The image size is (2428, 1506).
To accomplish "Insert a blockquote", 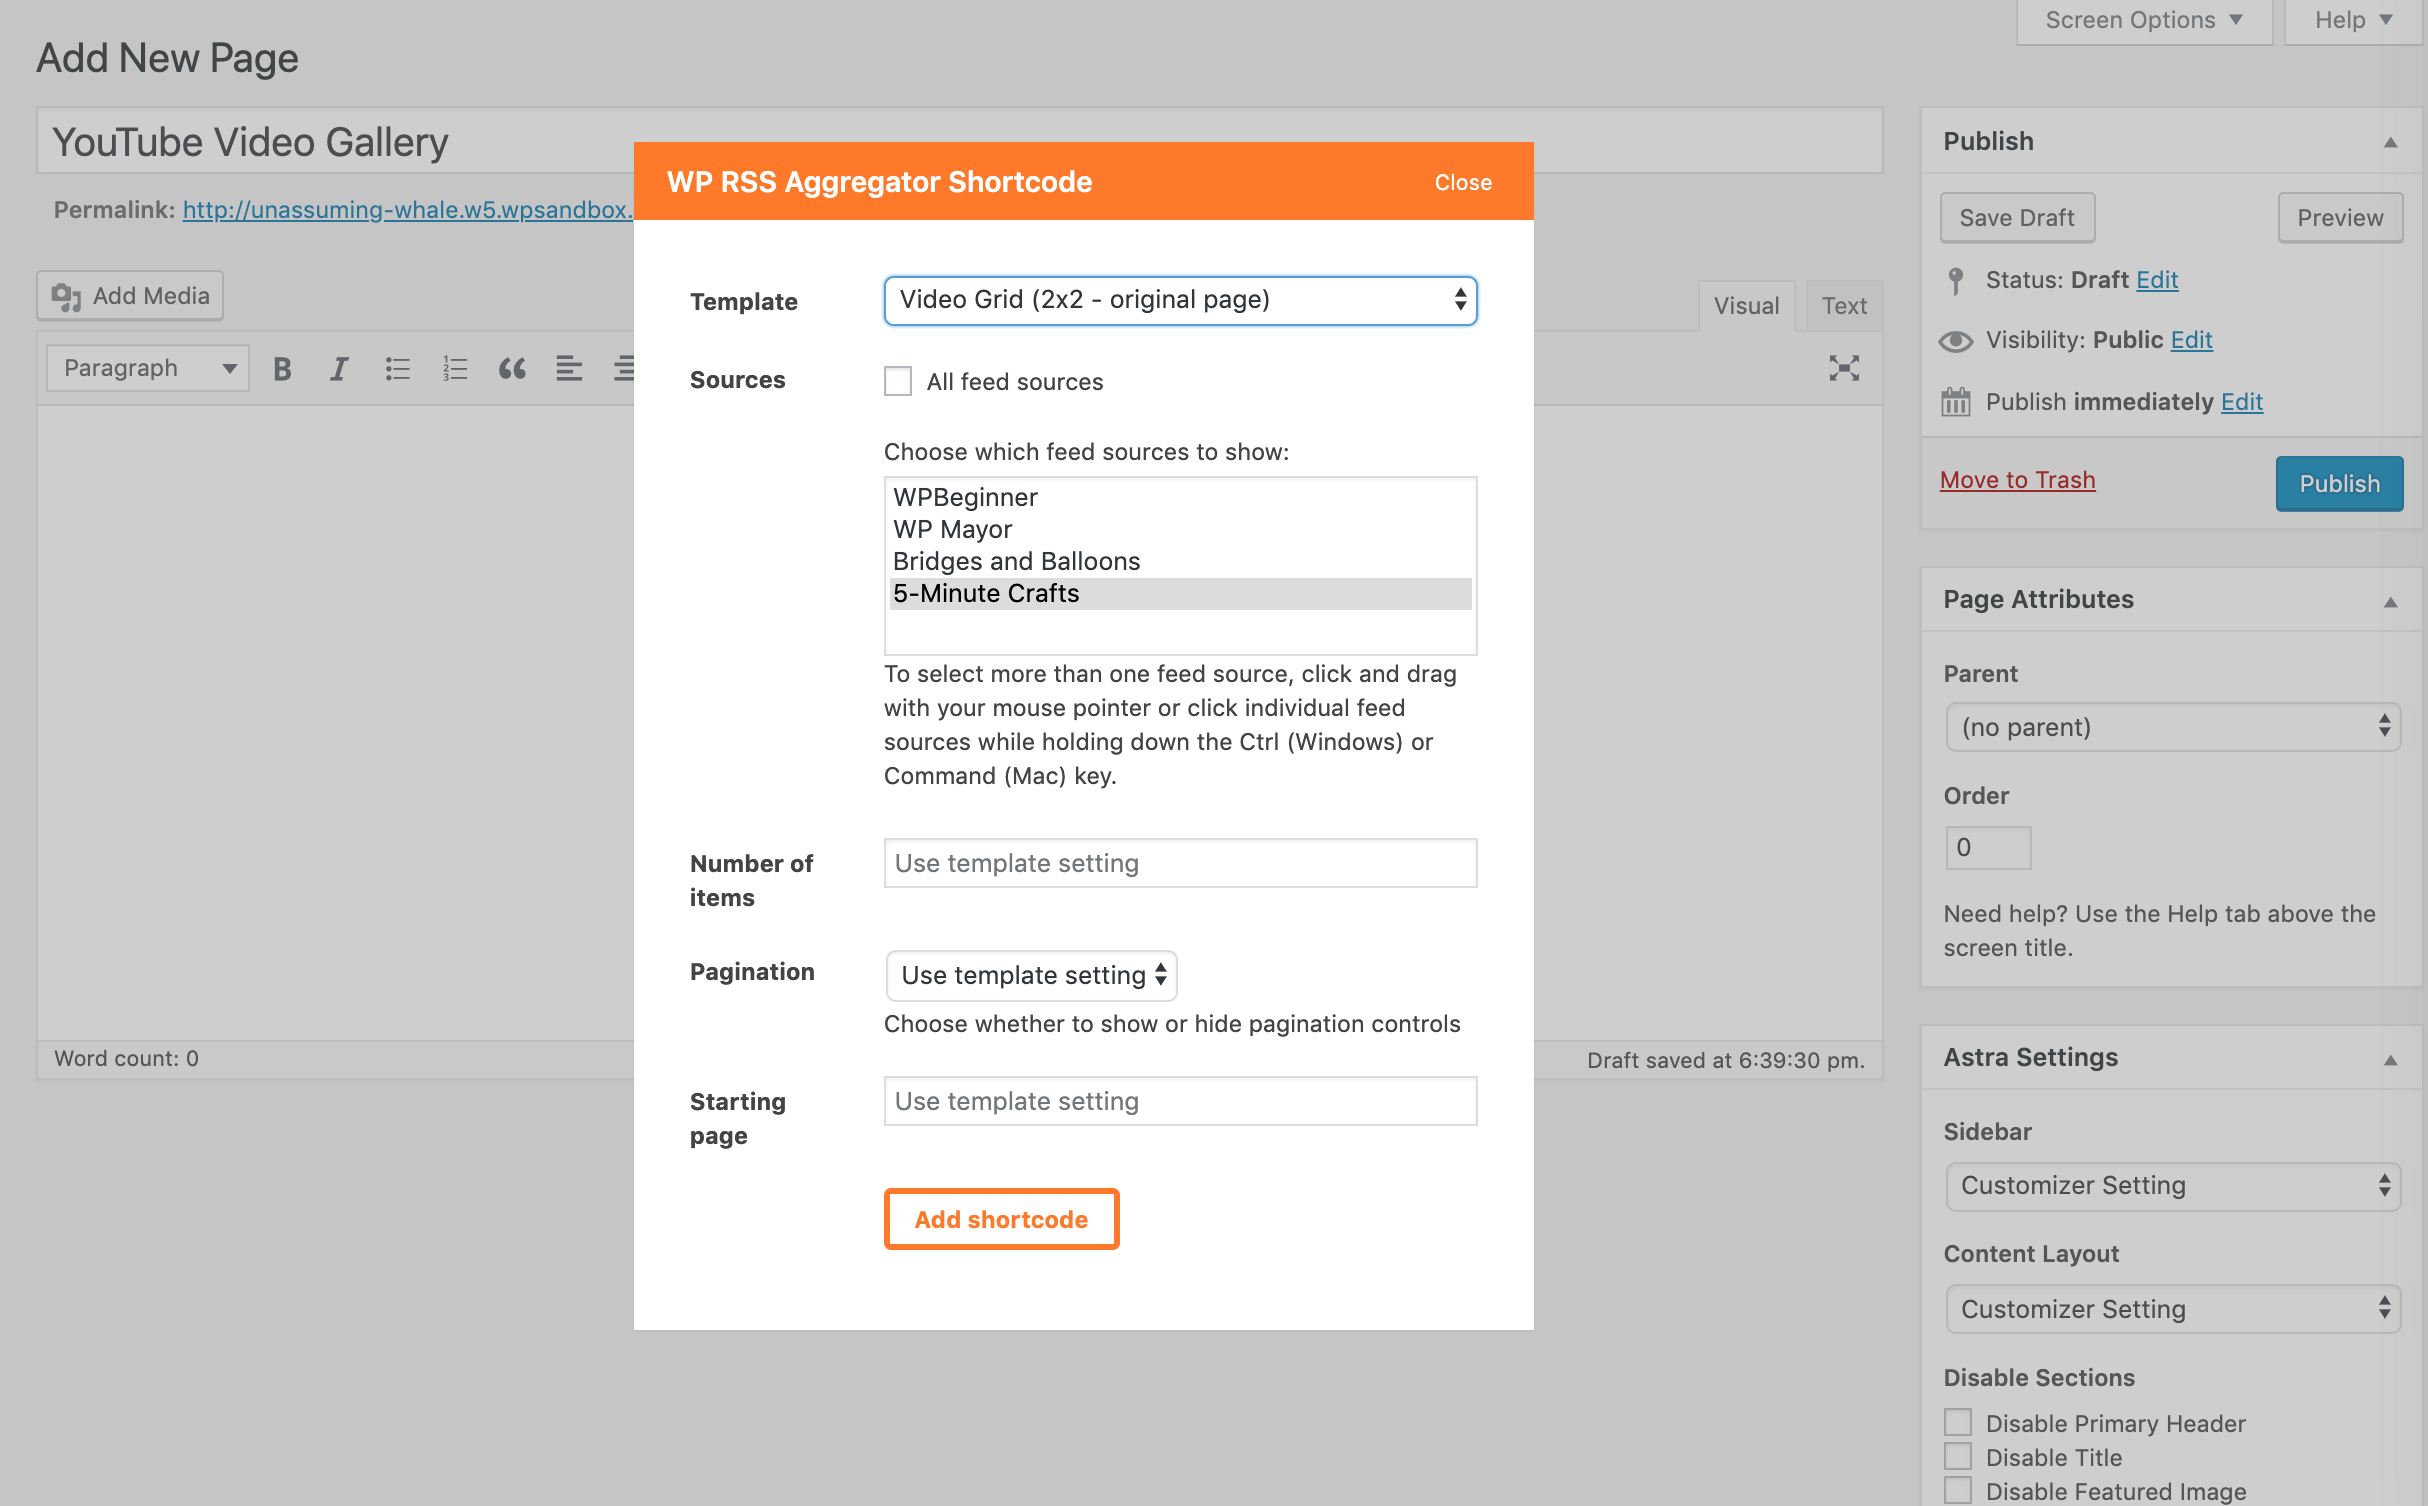I will [x=512, y=369].
